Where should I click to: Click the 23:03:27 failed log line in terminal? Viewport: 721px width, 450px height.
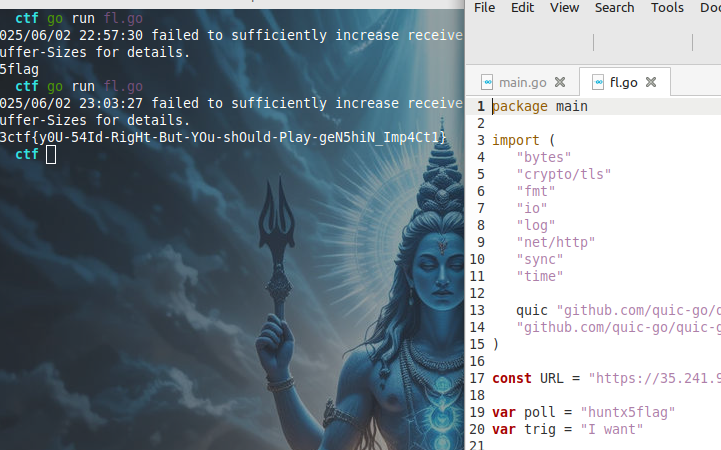(231, 103)
